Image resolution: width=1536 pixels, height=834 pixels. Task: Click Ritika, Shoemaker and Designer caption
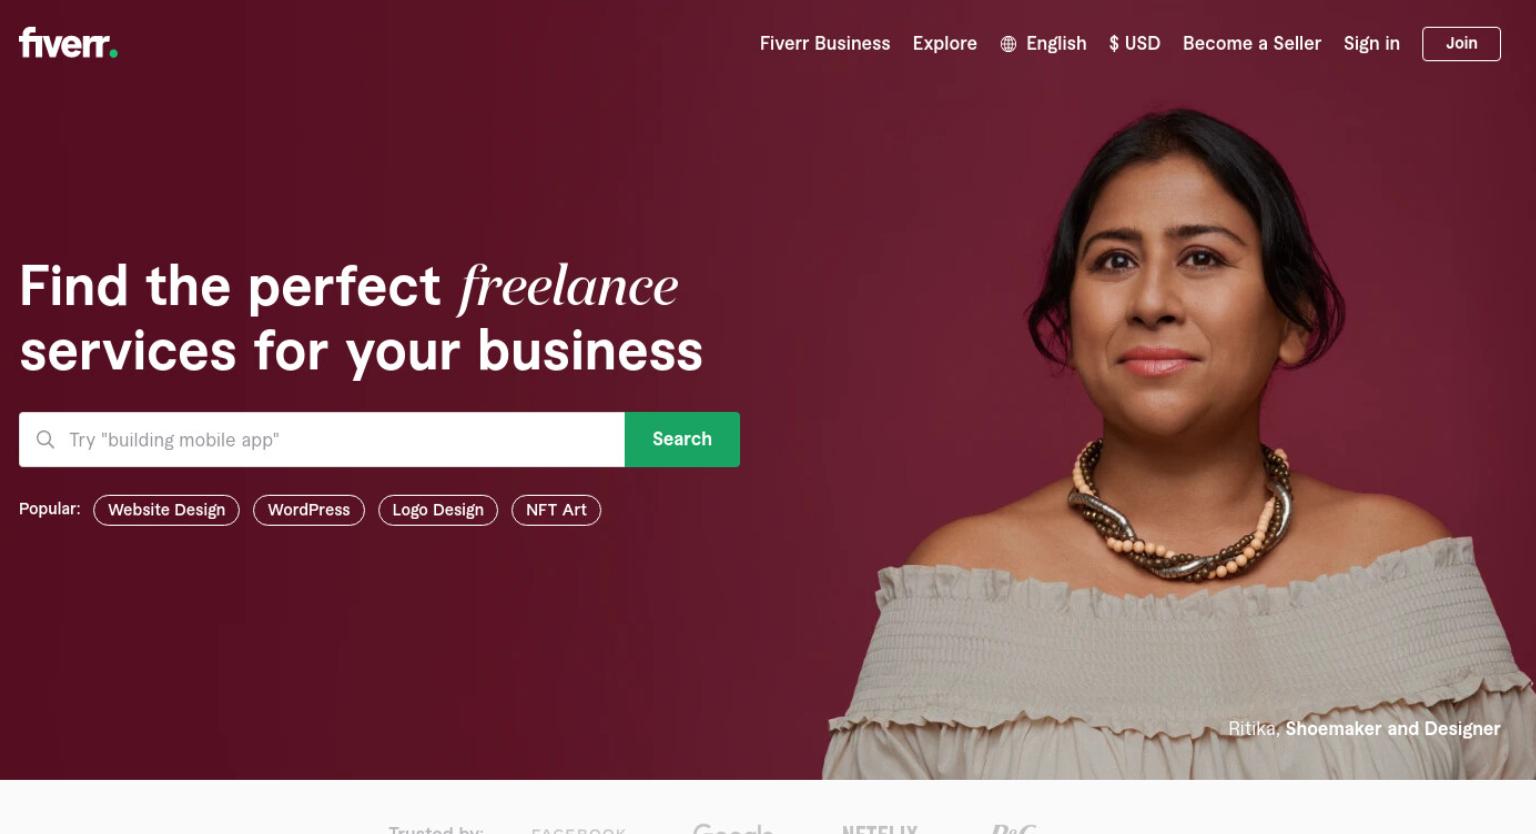click(x=1364, y=728)
